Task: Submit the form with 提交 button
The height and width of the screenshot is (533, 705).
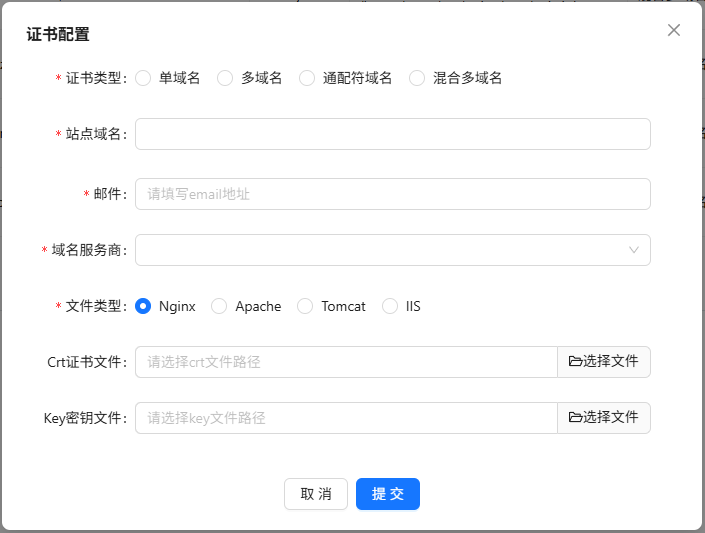Action: coord(388,494)
